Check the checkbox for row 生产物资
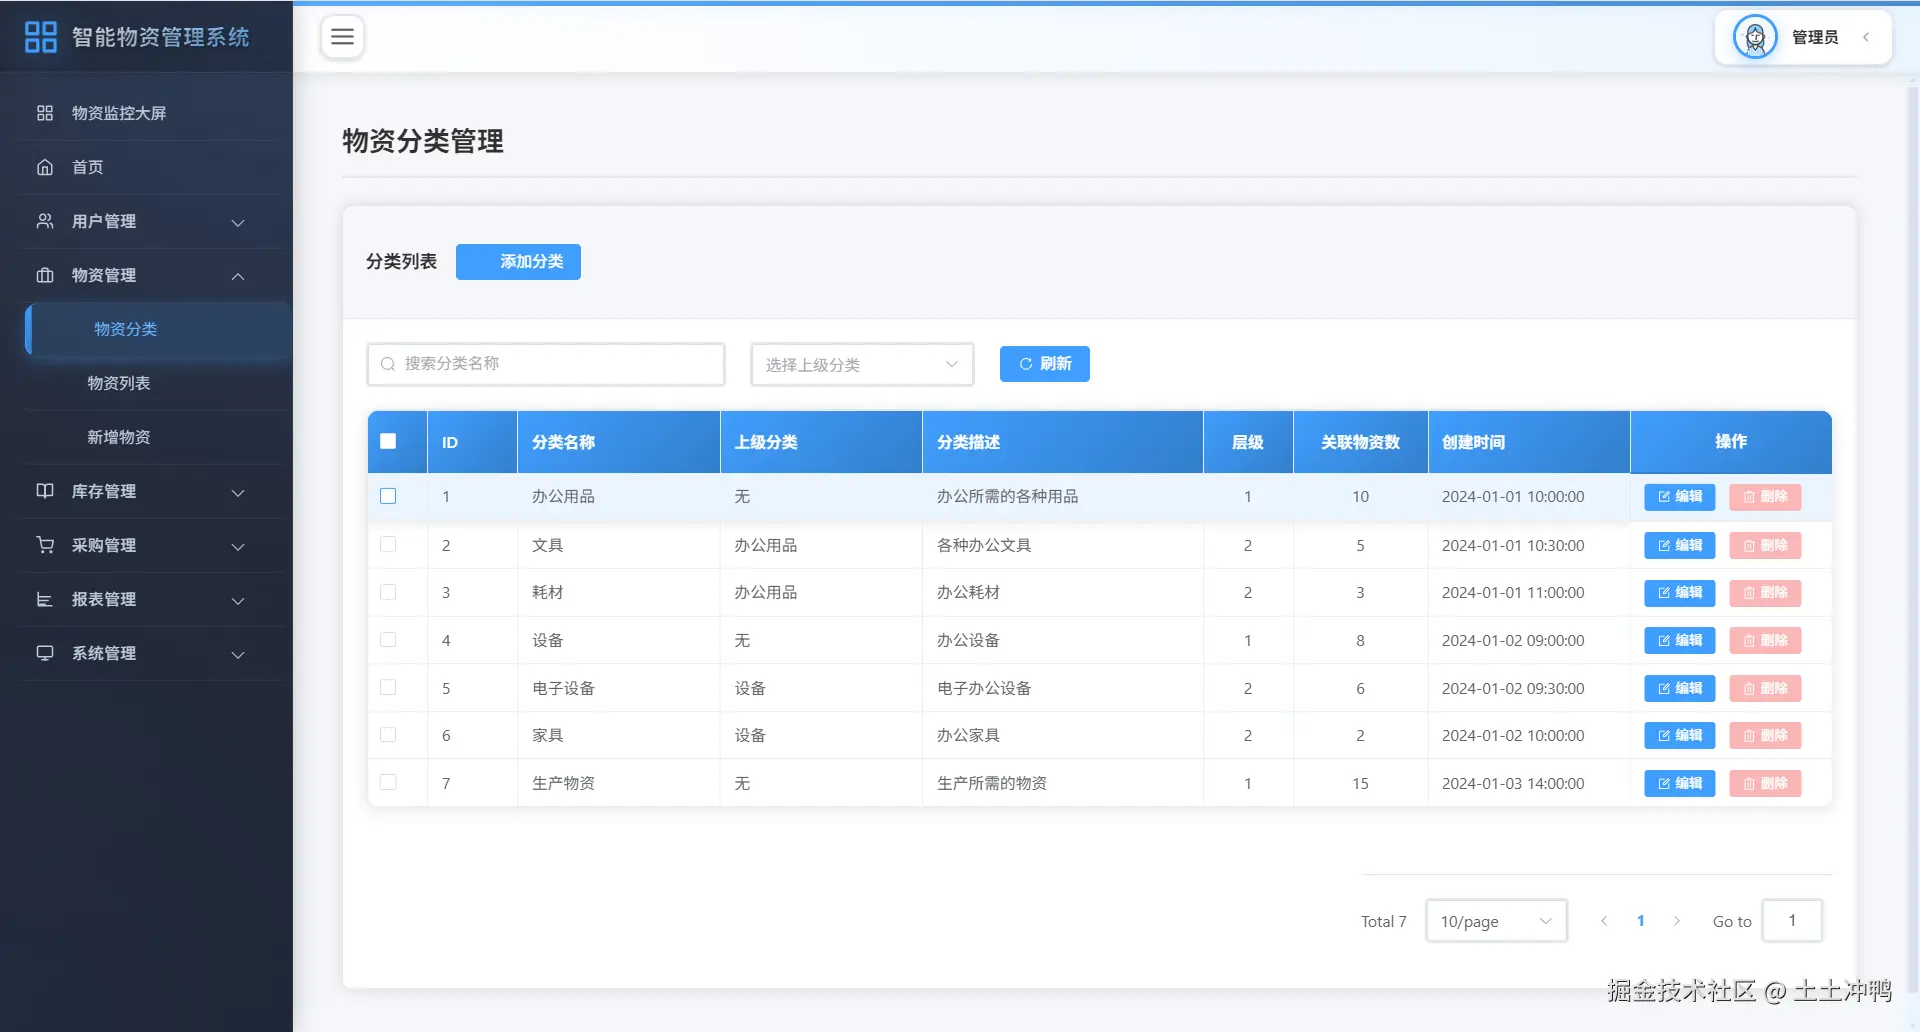The image size is (1920, 1032). click(x=388, y=782)
